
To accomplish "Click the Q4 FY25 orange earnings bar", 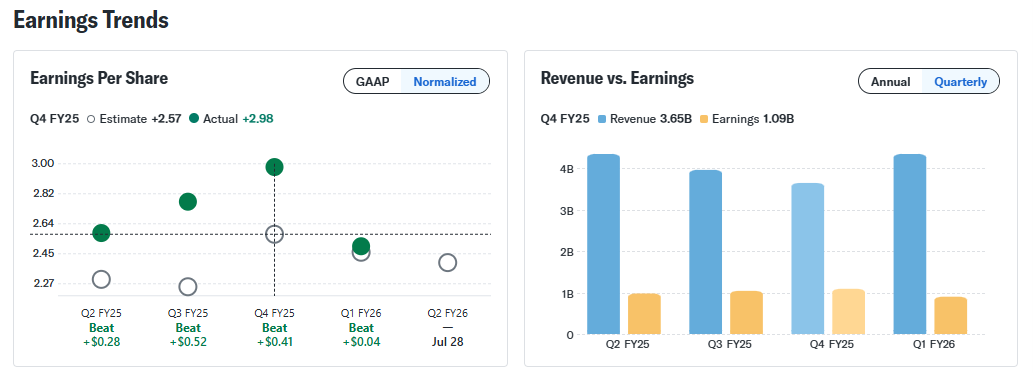I will tap(849, 312).
